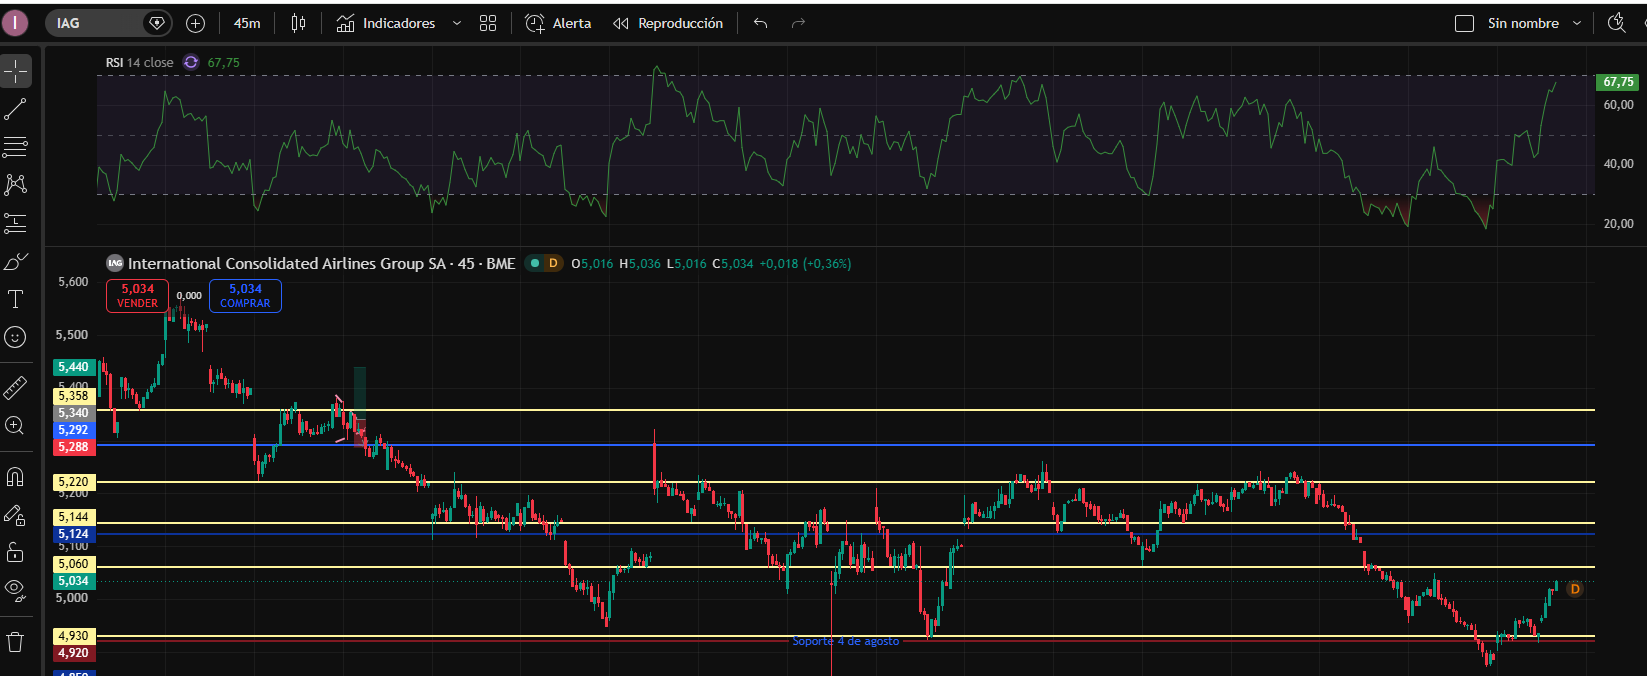Image resolution: width=1647 pixels, height=676 pixels.
Task: Open the layout selection square icon
Action: (x=1464, y=23)
